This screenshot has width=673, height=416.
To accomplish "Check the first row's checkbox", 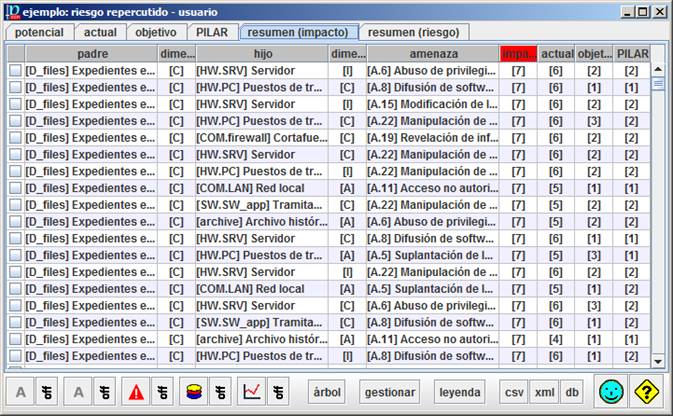I will (15, 71).
